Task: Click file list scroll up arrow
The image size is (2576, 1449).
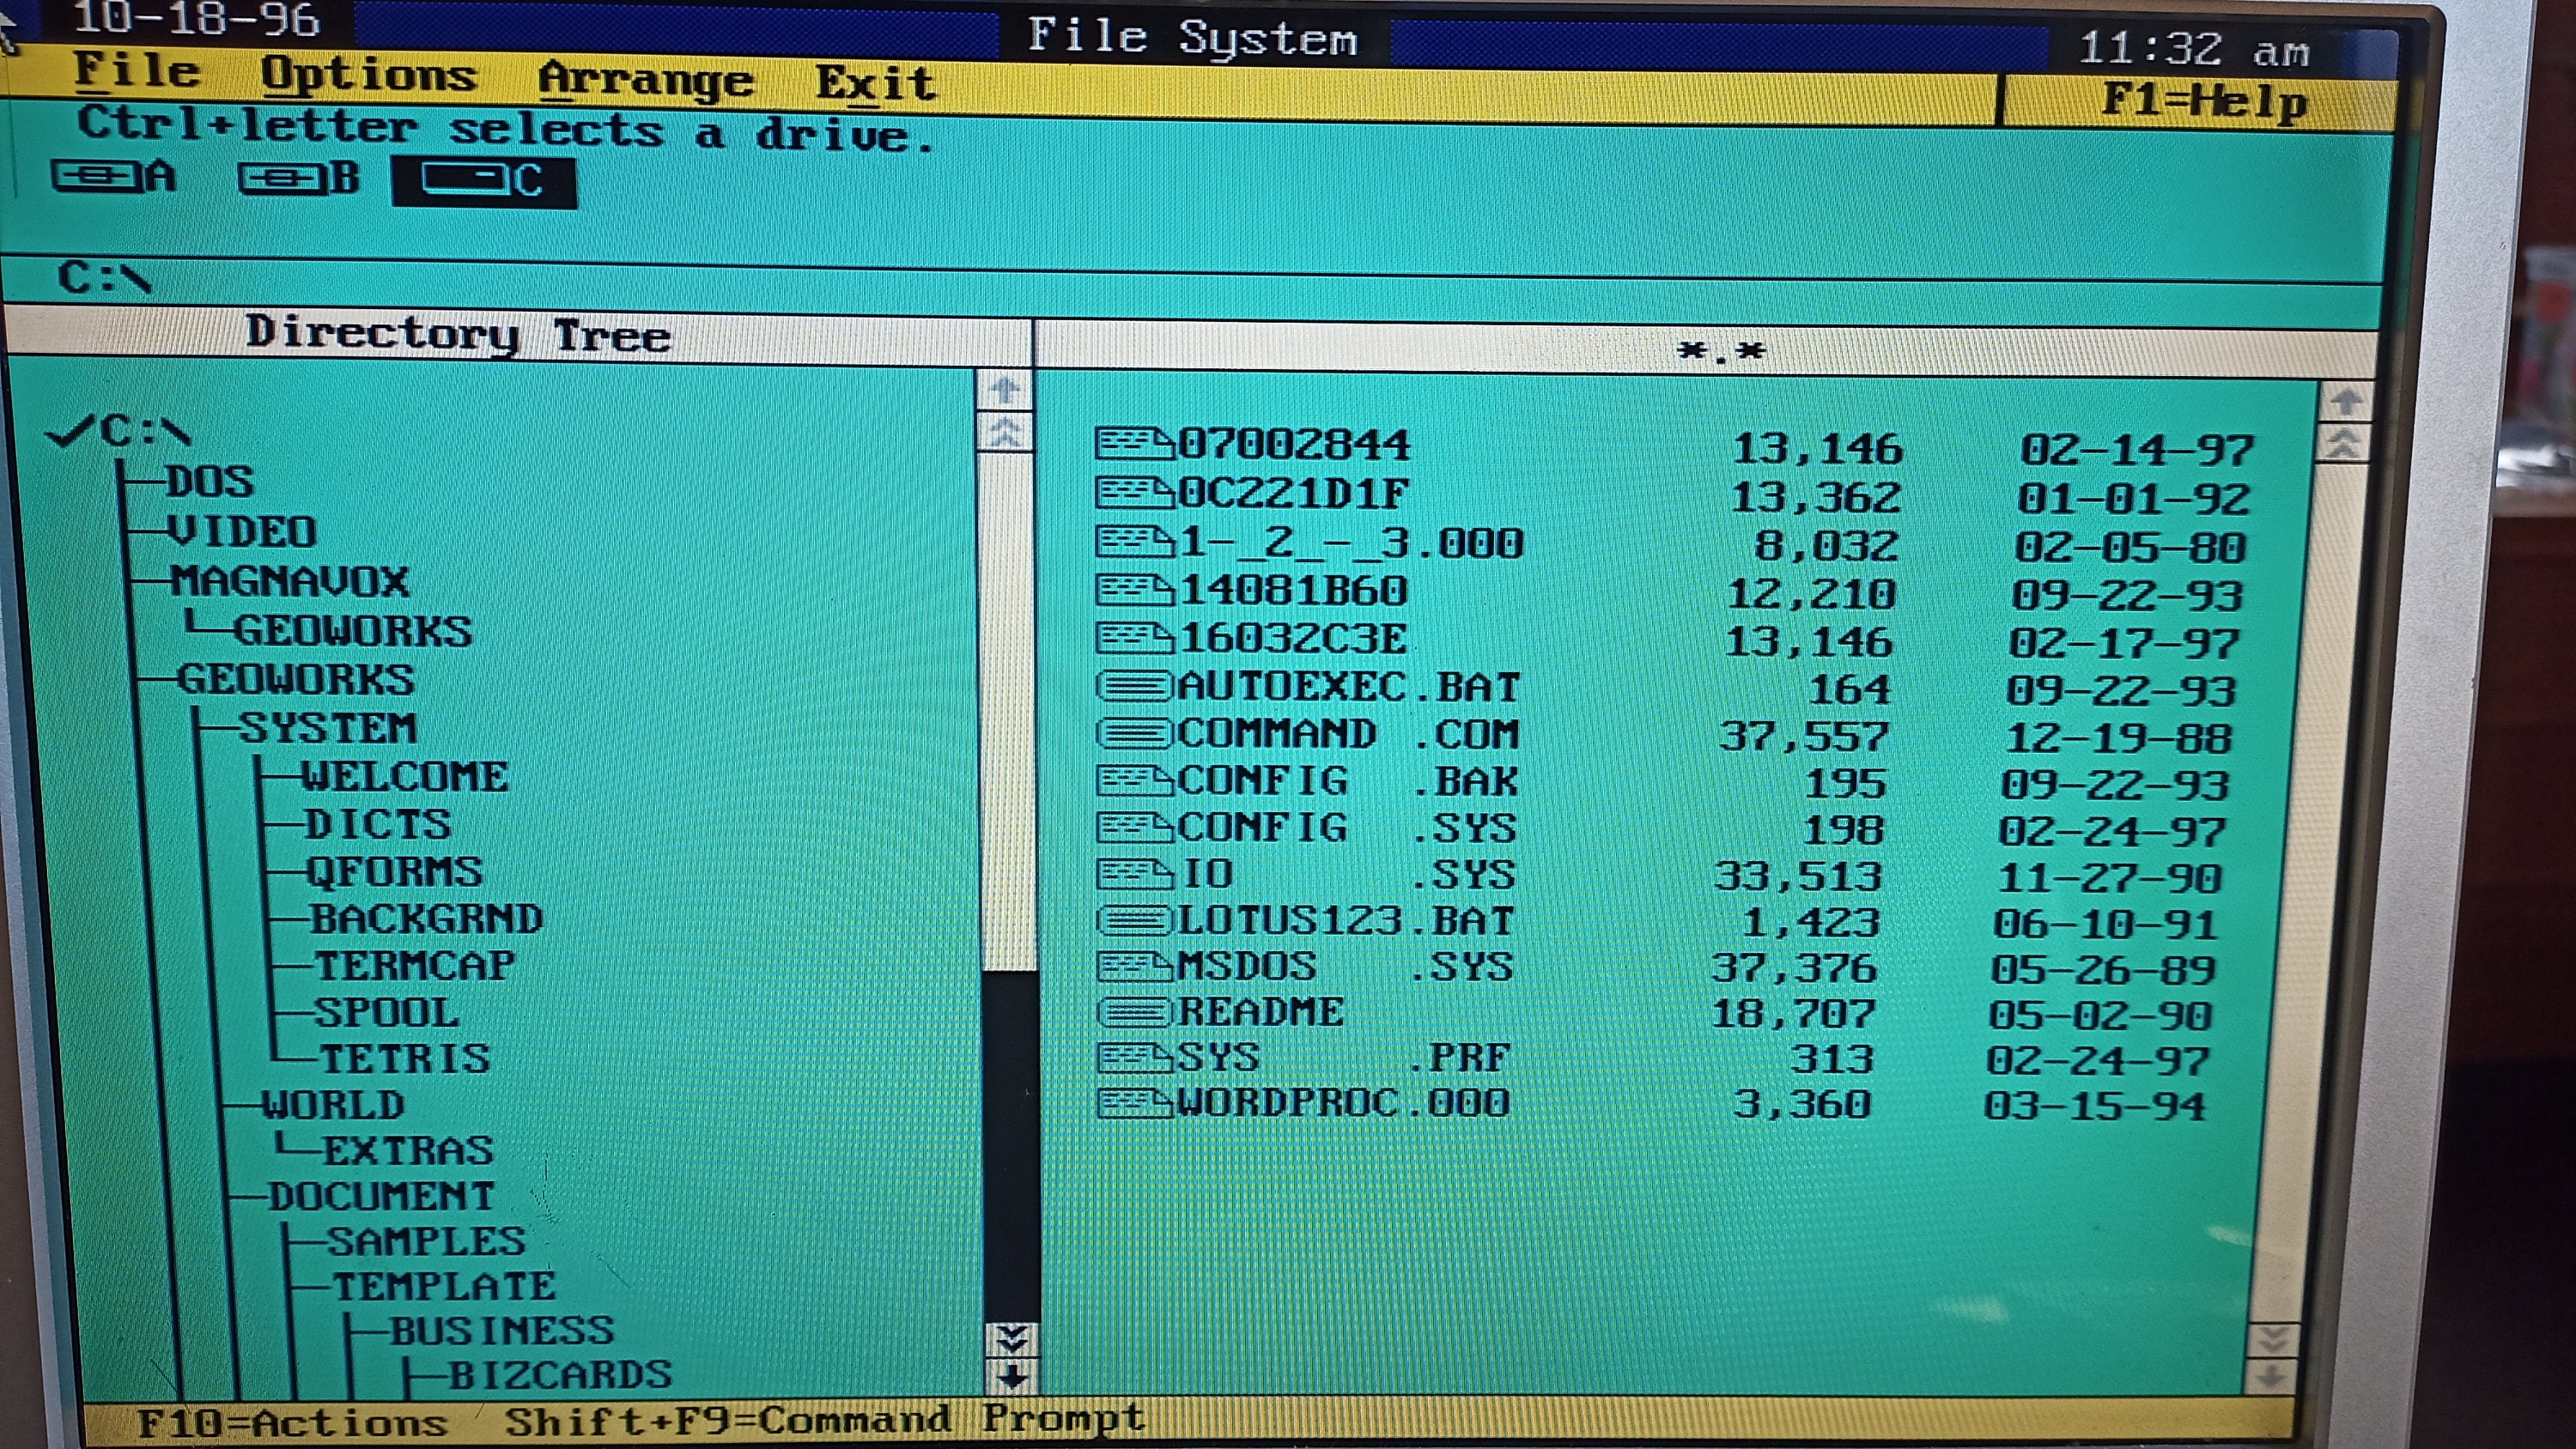Action: pos(2346,402)
